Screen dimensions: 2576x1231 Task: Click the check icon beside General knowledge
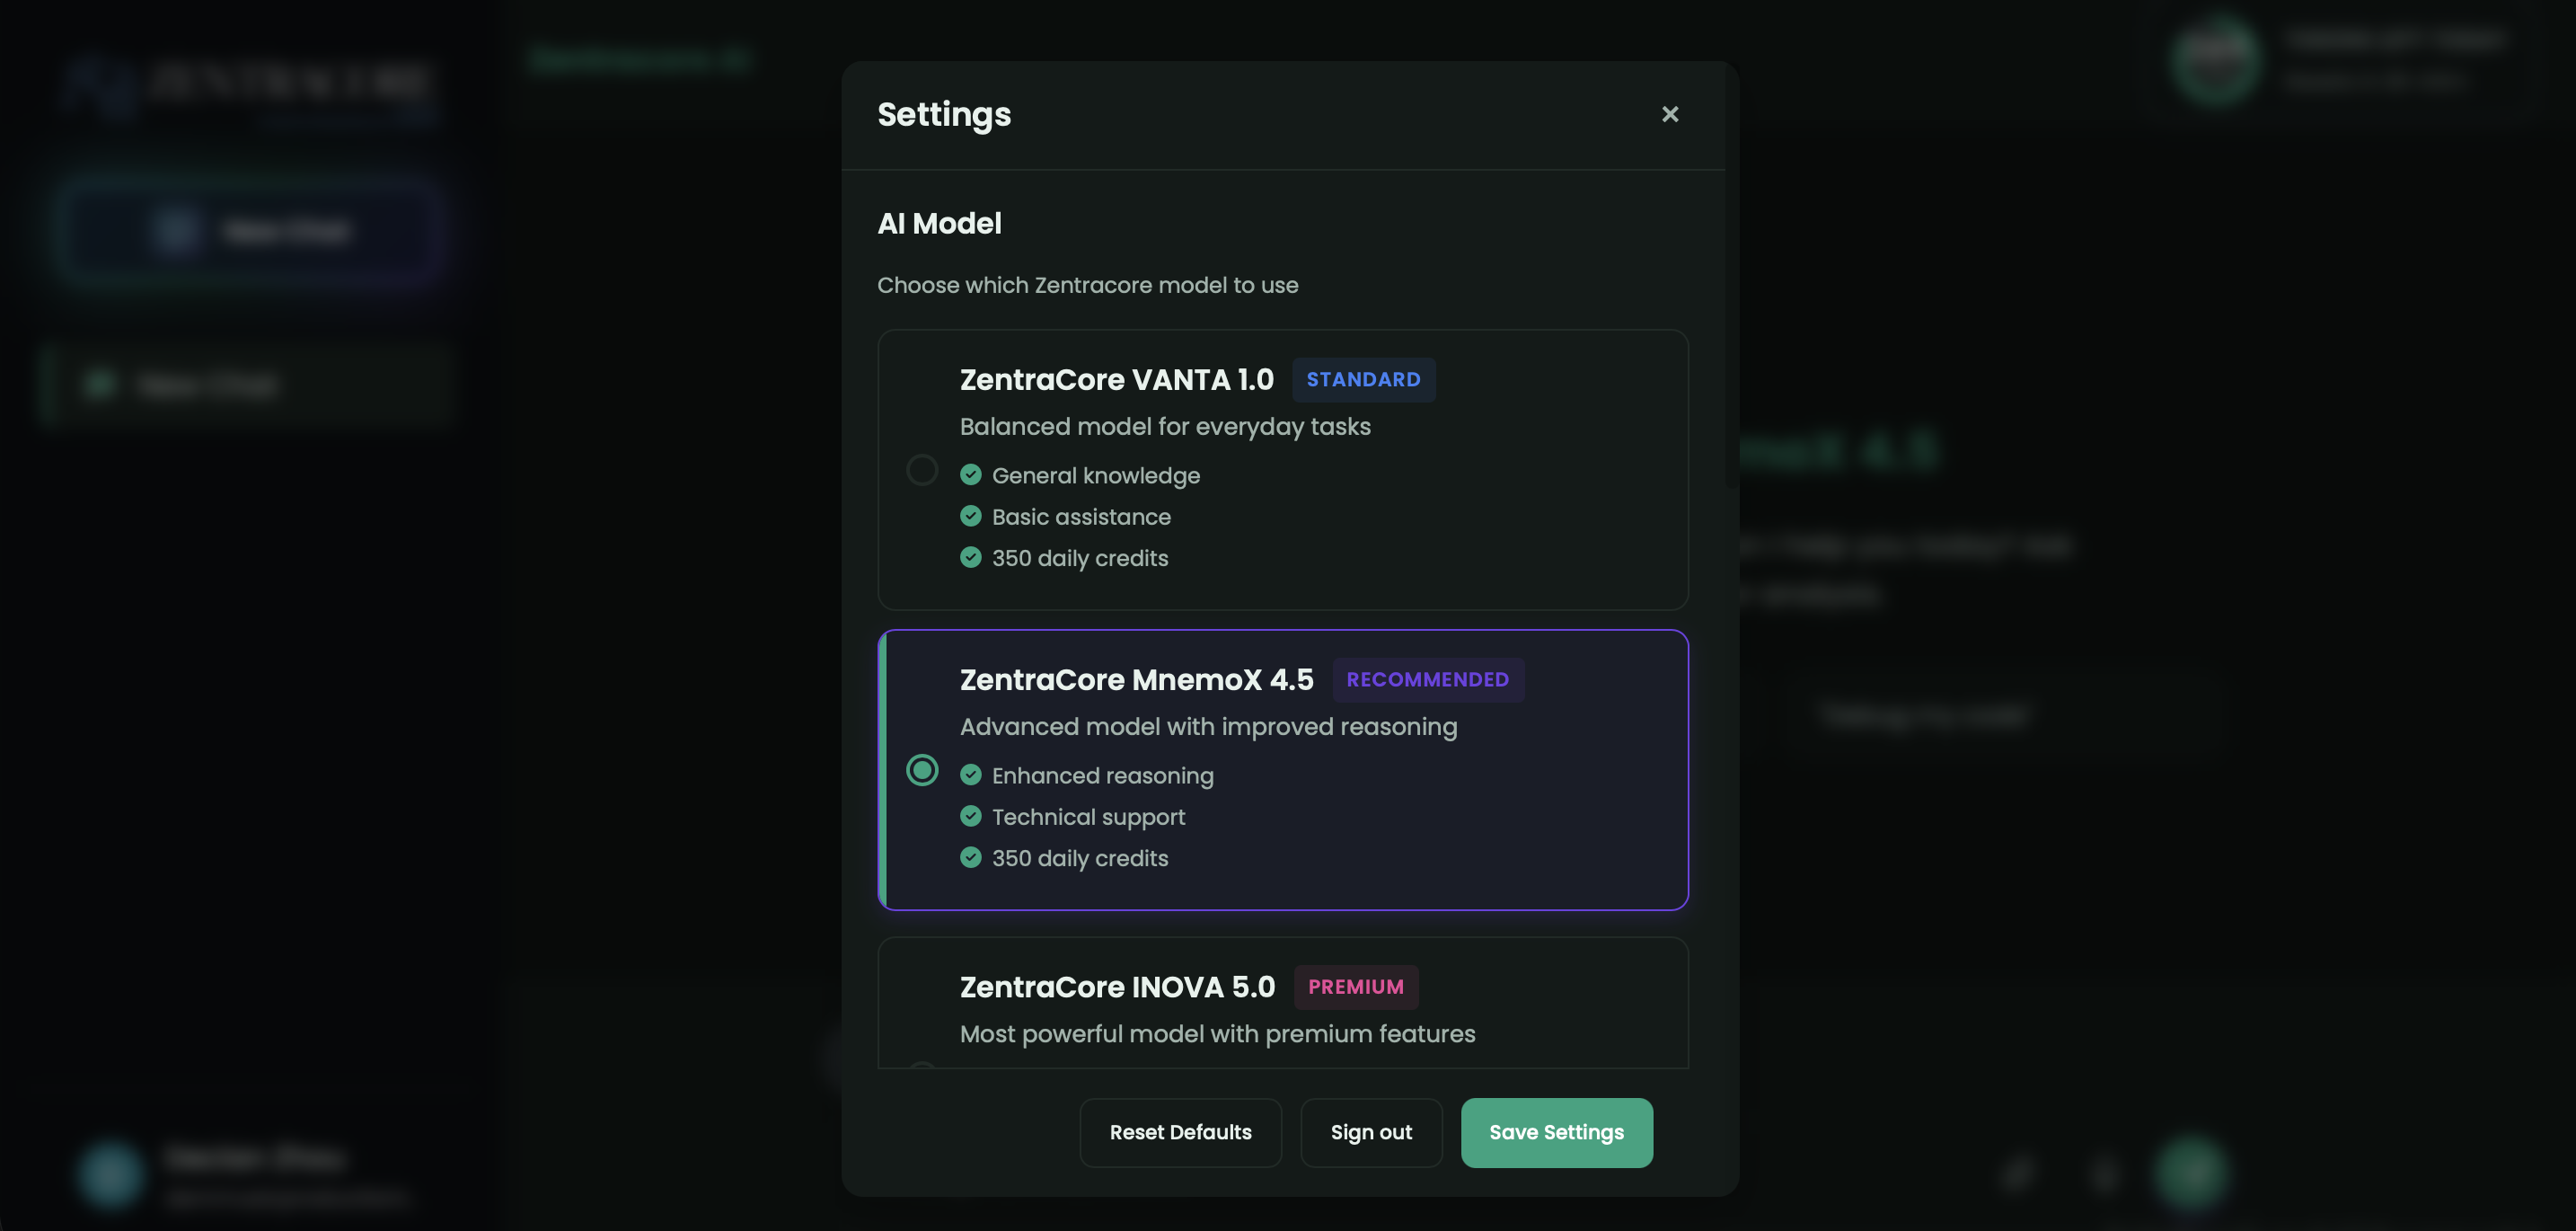click(971, 475)
